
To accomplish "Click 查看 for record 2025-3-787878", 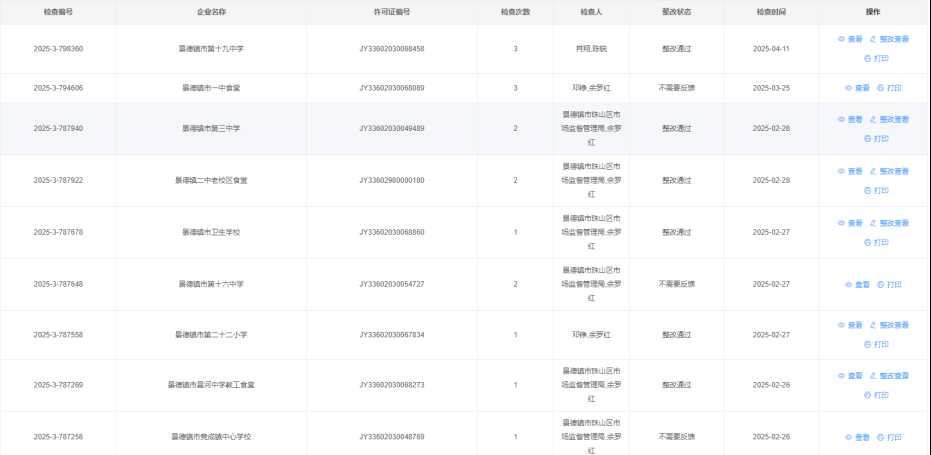I will (850, 222).
